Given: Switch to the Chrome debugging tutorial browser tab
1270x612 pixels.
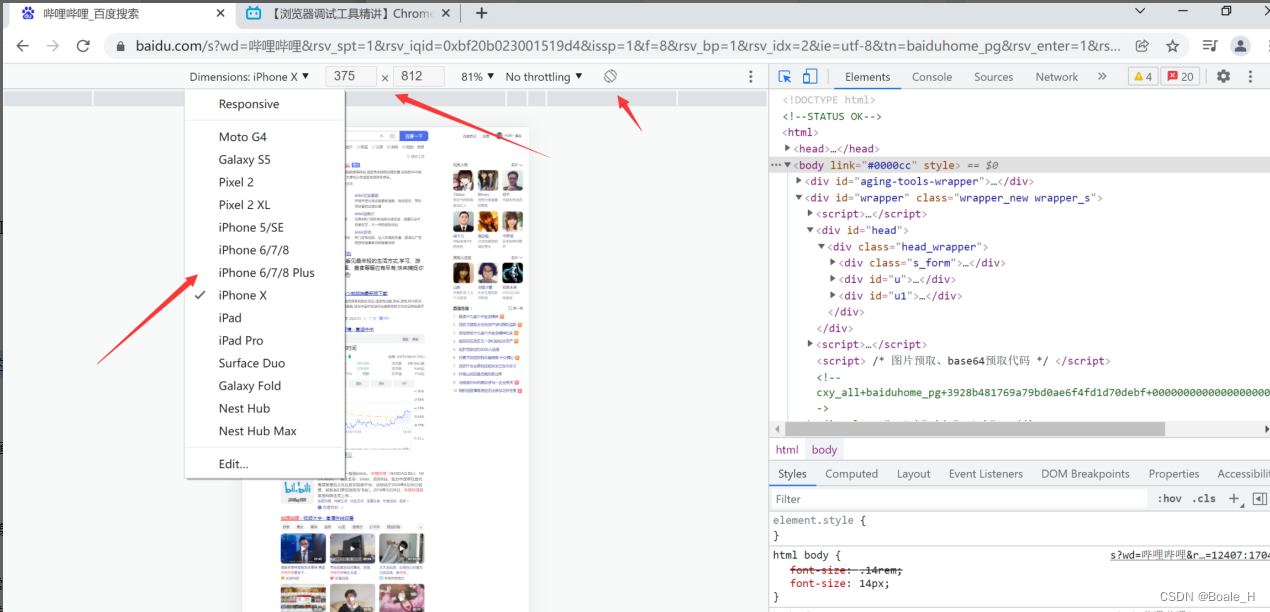Looking at the screenshot, I should [350, 14].
